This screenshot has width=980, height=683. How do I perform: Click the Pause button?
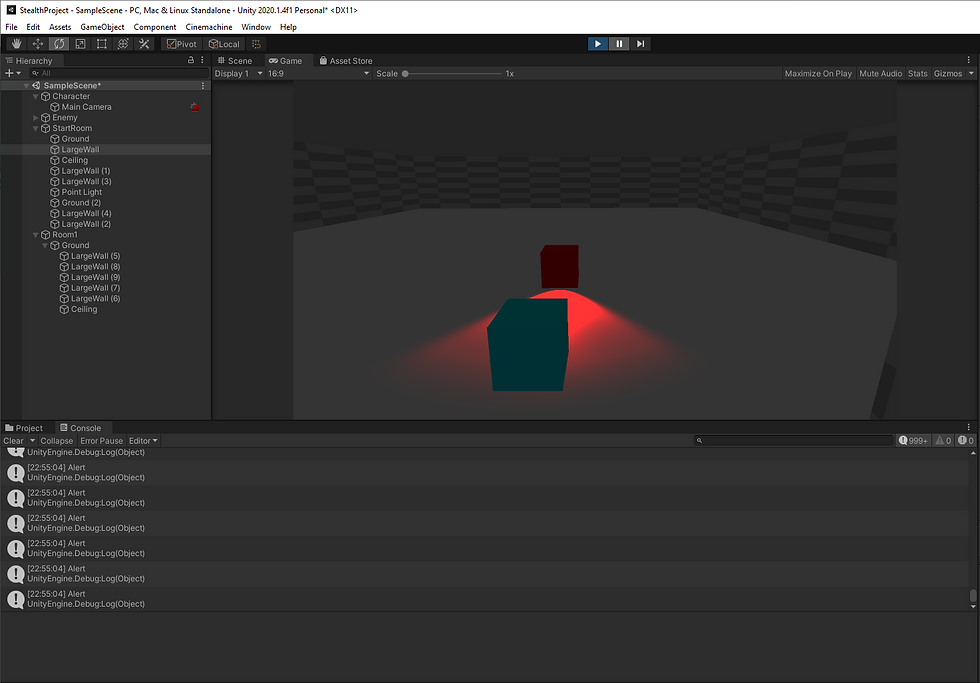(x=619, y=44)
